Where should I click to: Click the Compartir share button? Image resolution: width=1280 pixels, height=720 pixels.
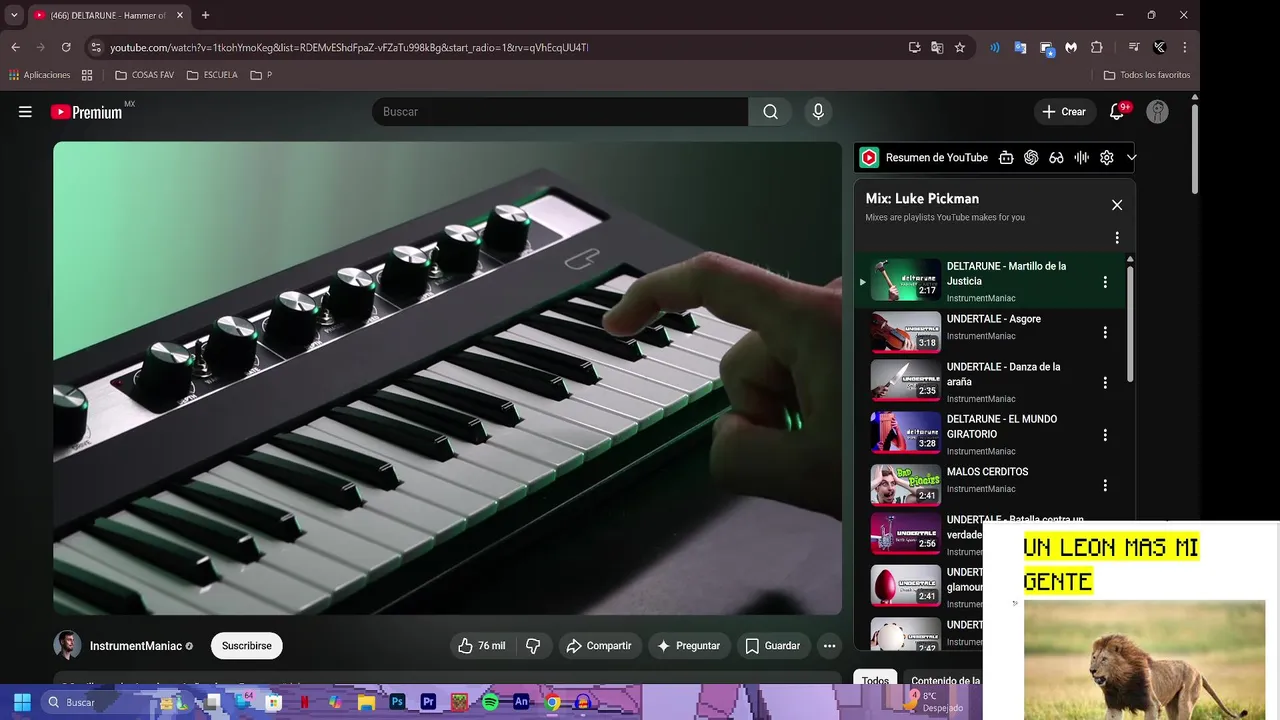[599, 646]
